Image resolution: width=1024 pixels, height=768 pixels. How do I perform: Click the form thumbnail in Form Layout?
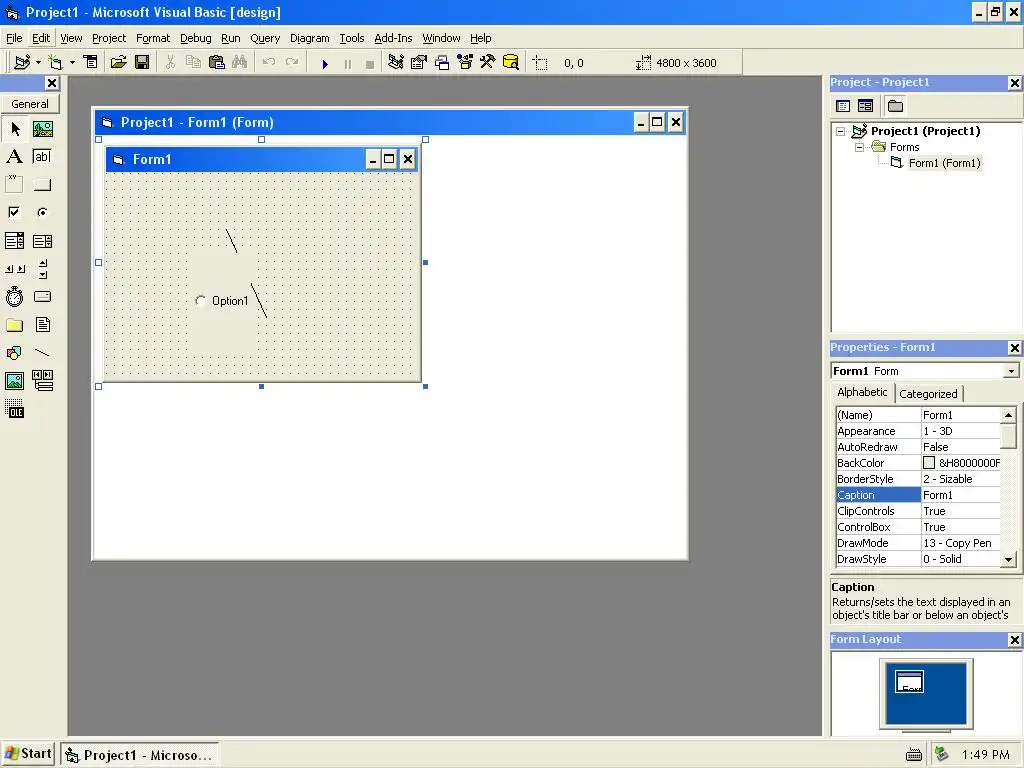click(909, 681)
